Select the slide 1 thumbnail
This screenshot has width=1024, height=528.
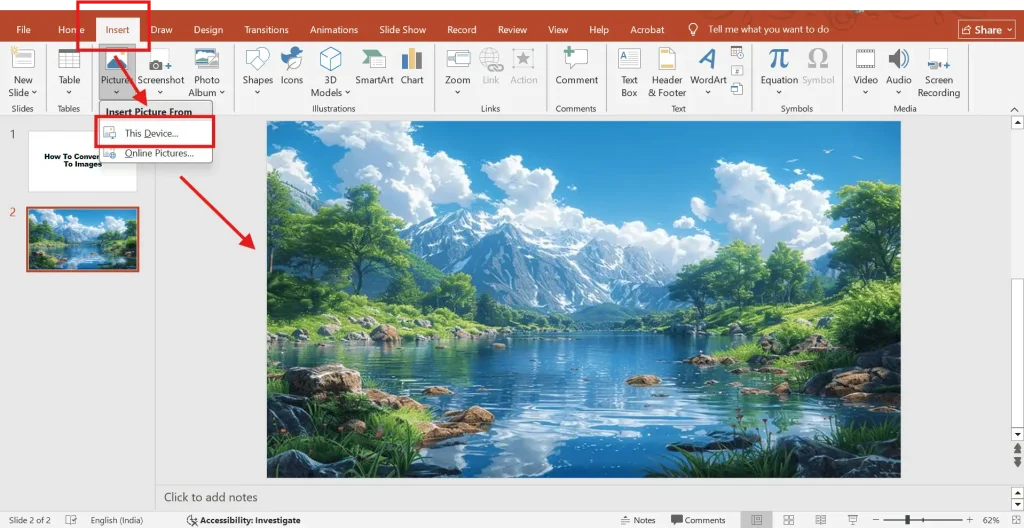click(x=82, y=160)
